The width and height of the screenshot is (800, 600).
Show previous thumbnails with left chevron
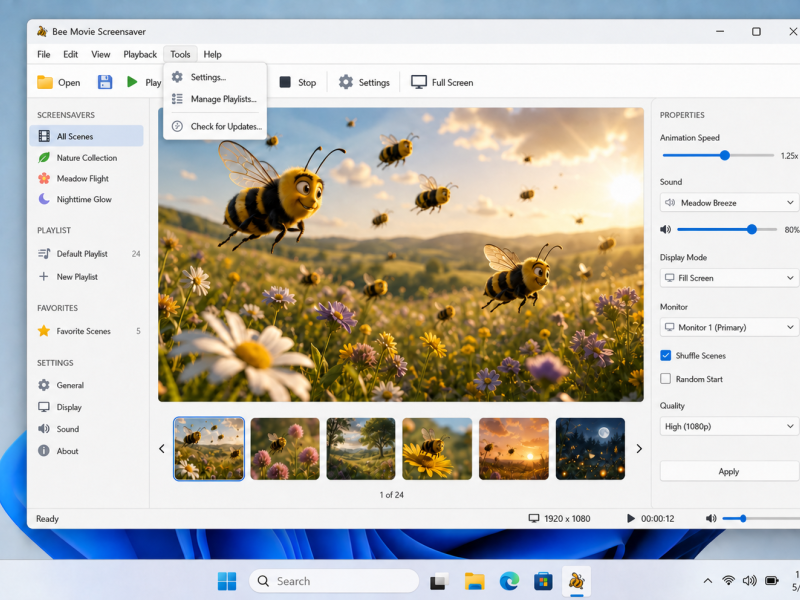162,449
